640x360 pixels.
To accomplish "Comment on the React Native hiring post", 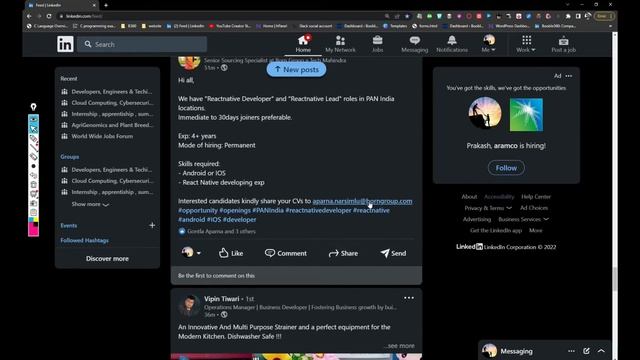I will [x=286, y=253].
